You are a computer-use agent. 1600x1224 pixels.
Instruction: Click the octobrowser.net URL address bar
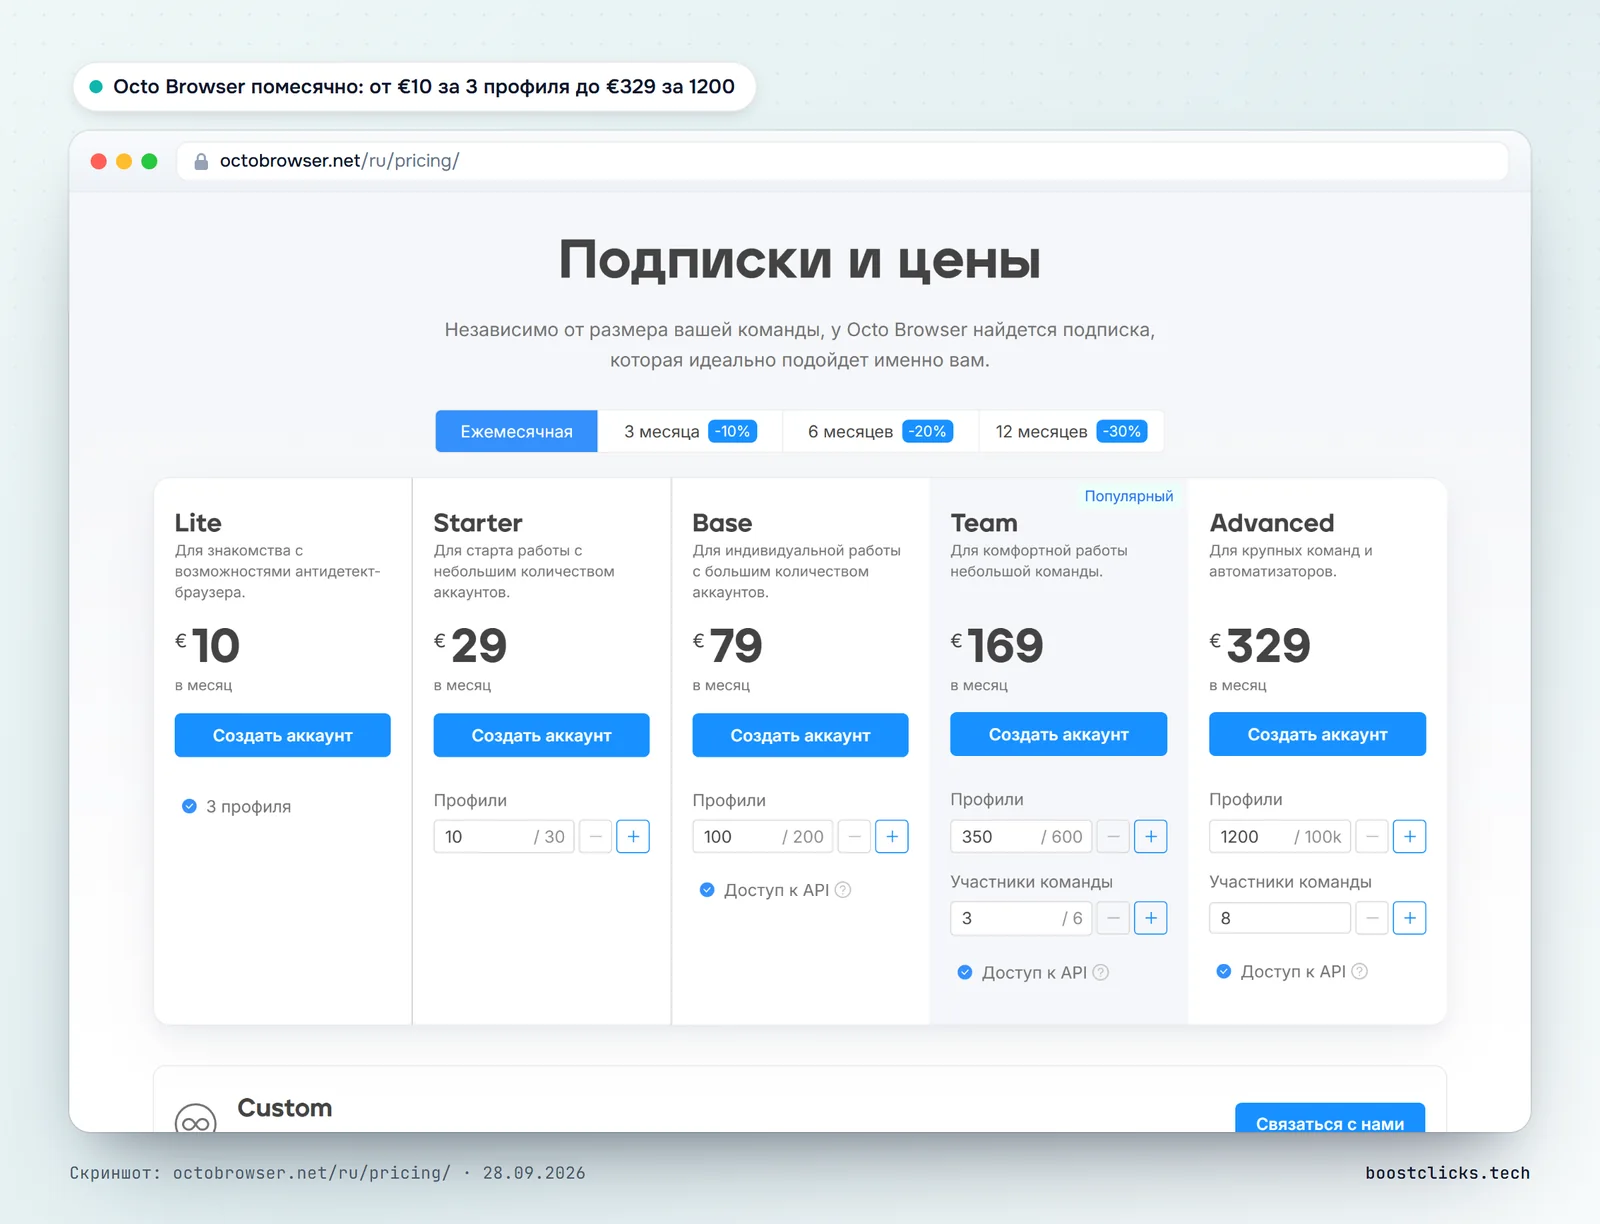[x=842, y=161]
